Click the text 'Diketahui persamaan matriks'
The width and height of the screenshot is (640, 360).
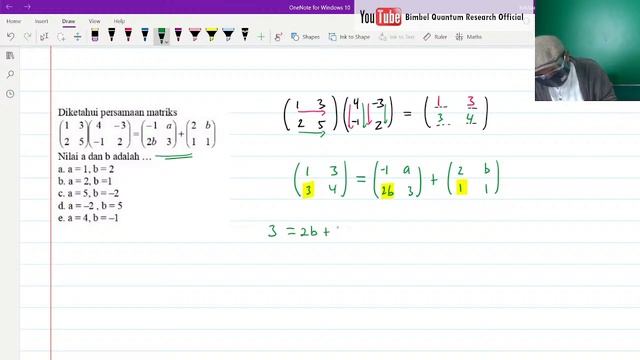tap(118, 112)
